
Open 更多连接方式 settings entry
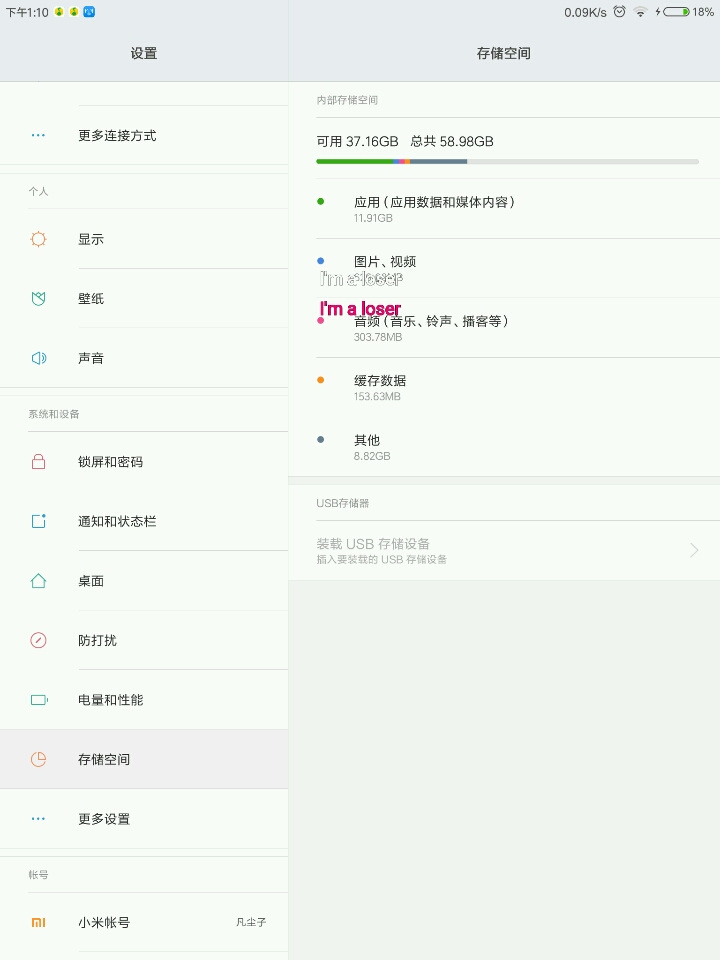click(117, 135)
